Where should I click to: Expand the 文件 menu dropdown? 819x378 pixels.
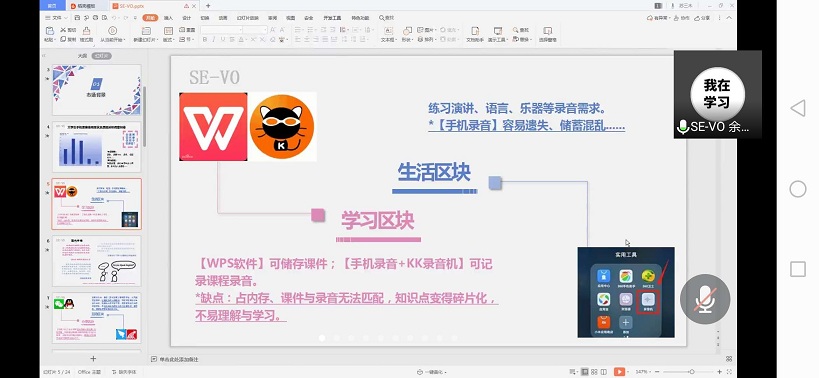[66, 18]
